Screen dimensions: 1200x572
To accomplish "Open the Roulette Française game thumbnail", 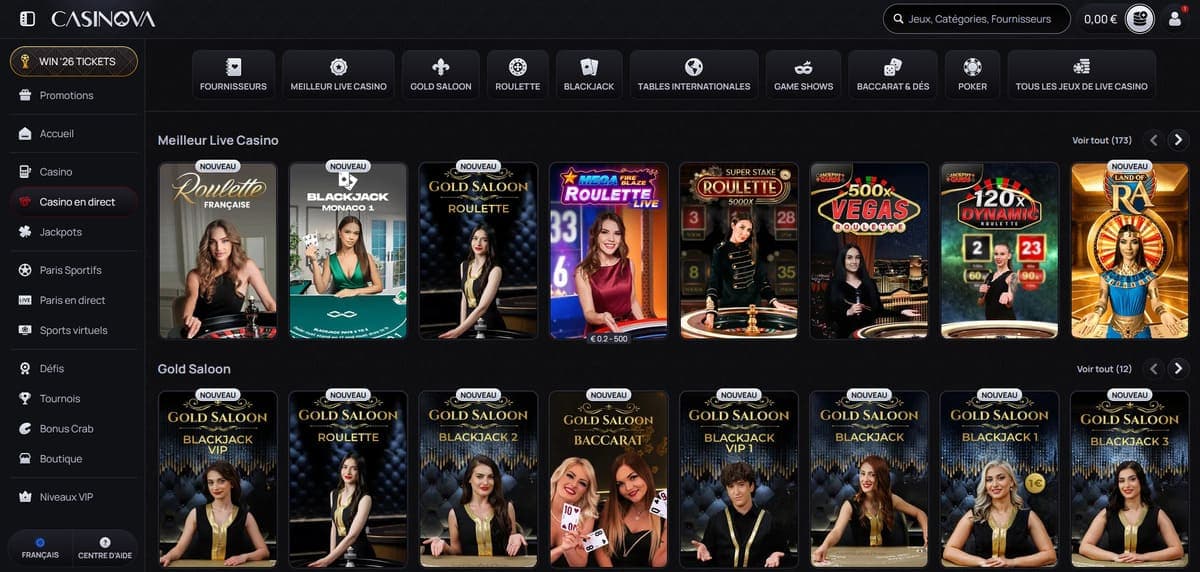I will click(218, 251).
